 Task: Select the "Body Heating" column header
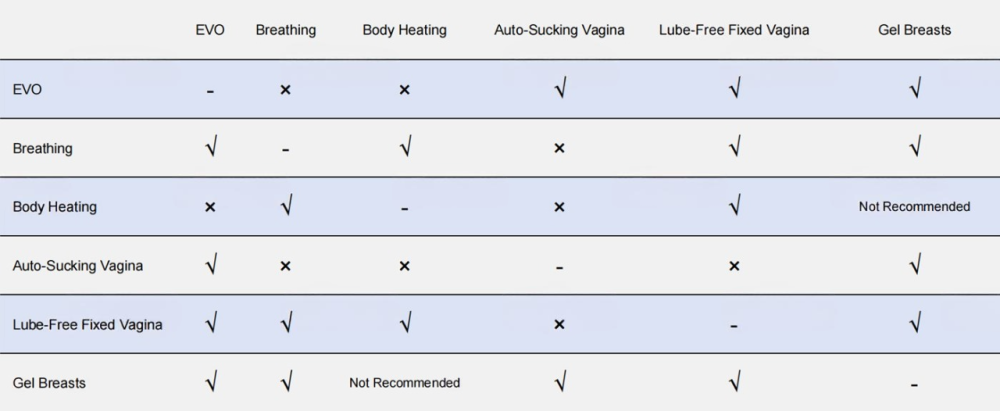404,30
